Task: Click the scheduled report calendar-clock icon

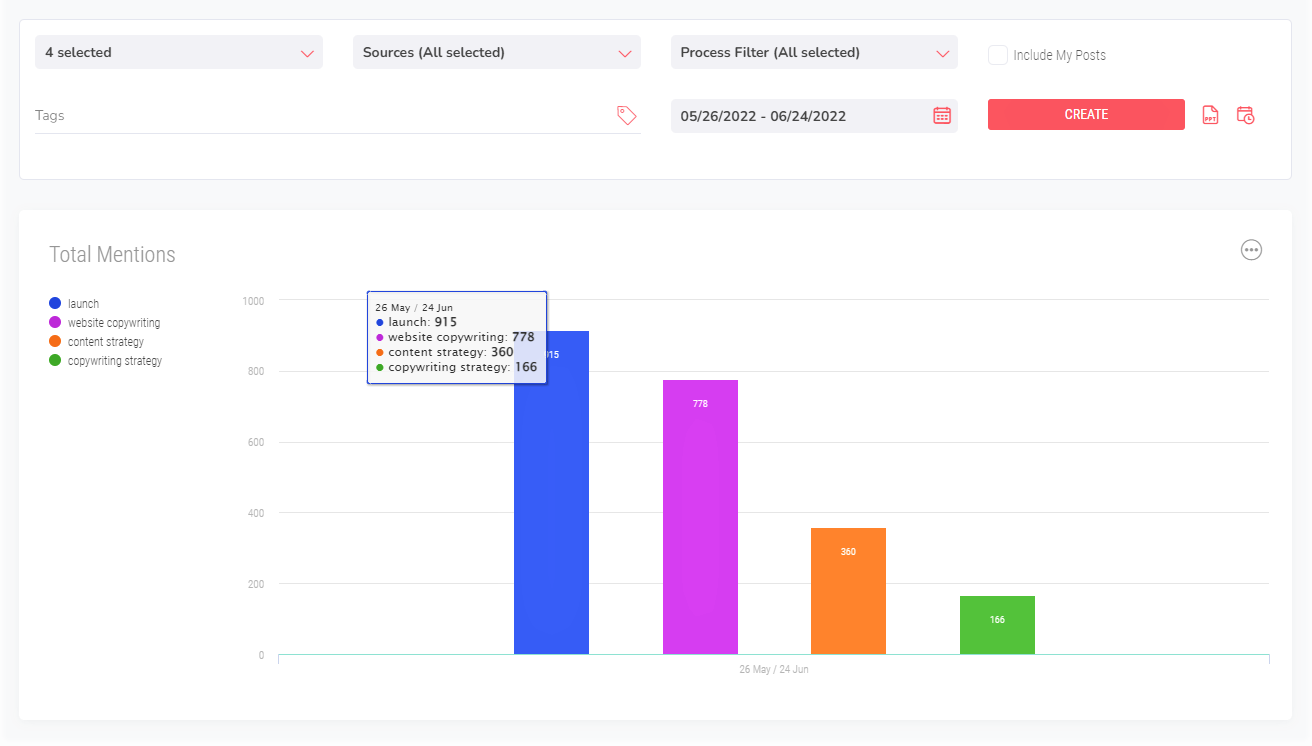Action: [1245, 115]
